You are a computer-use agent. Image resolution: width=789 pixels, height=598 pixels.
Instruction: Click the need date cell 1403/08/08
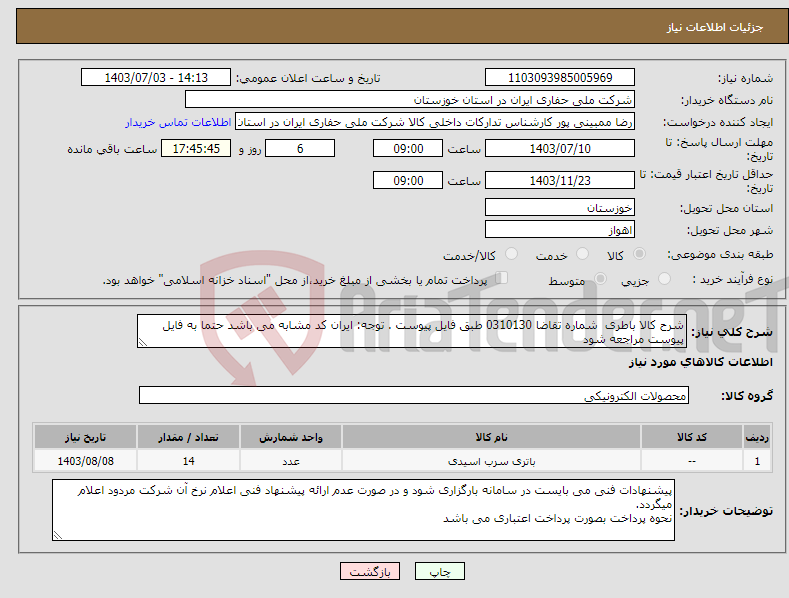click(85, 461)
